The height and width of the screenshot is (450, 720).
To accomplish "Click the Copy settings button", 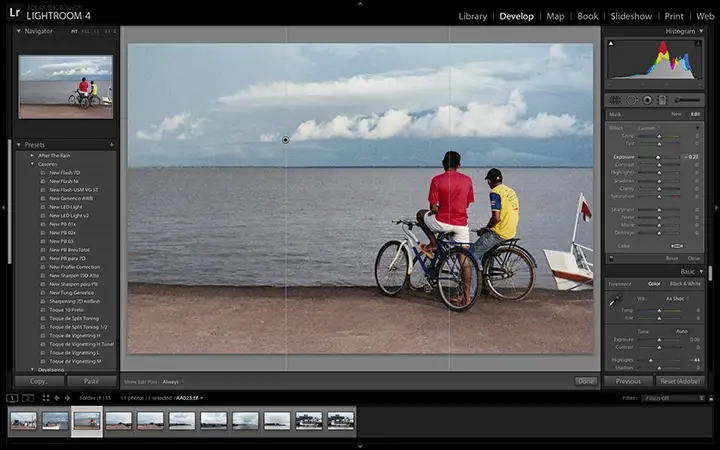I will [x=39, y=381].
